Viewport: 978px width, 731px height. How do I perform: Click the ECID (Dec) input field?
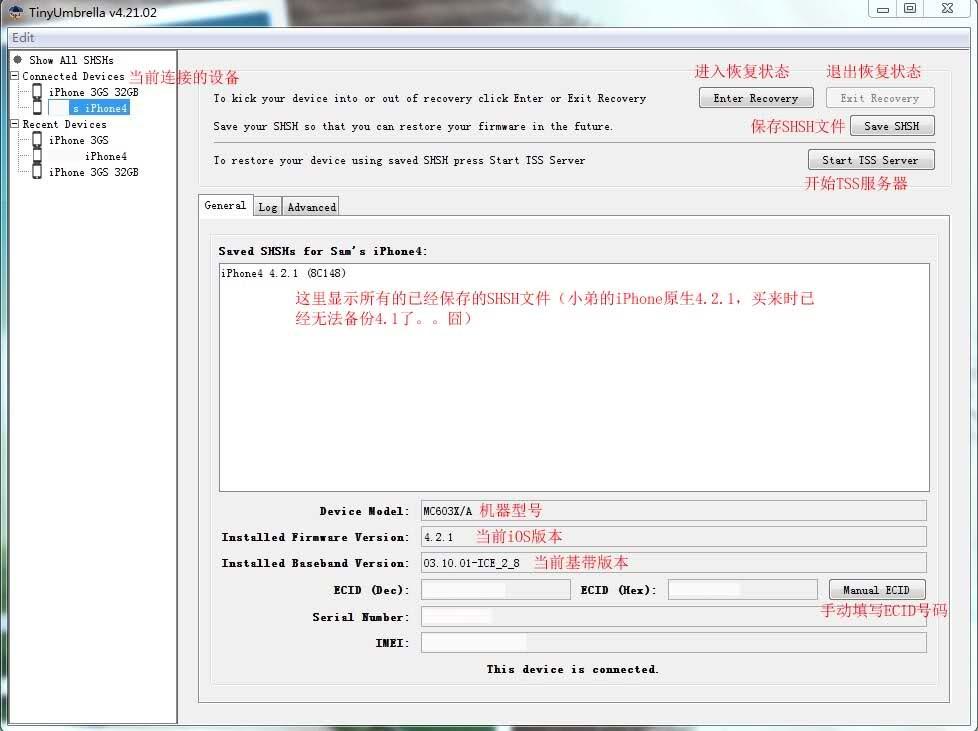point(495,590)
